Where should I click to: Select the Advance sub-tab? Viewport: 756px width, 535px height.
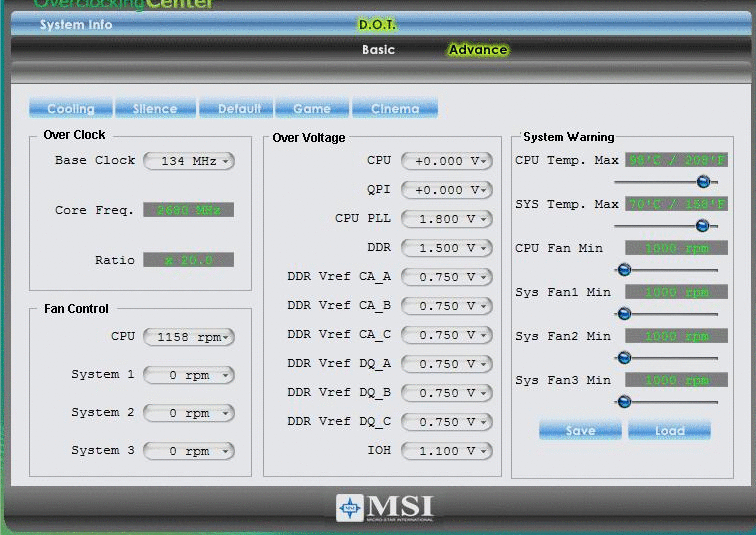click(478, 50)
